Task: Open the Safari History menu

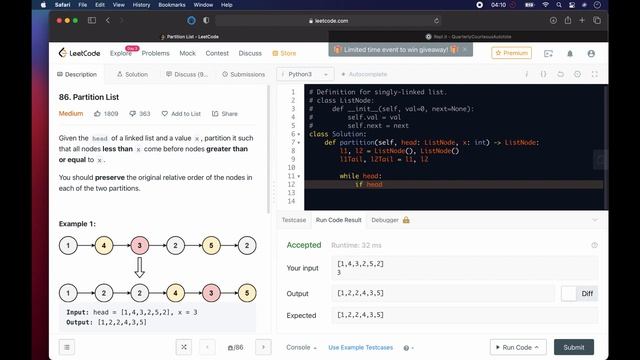Action: point(141,5)
